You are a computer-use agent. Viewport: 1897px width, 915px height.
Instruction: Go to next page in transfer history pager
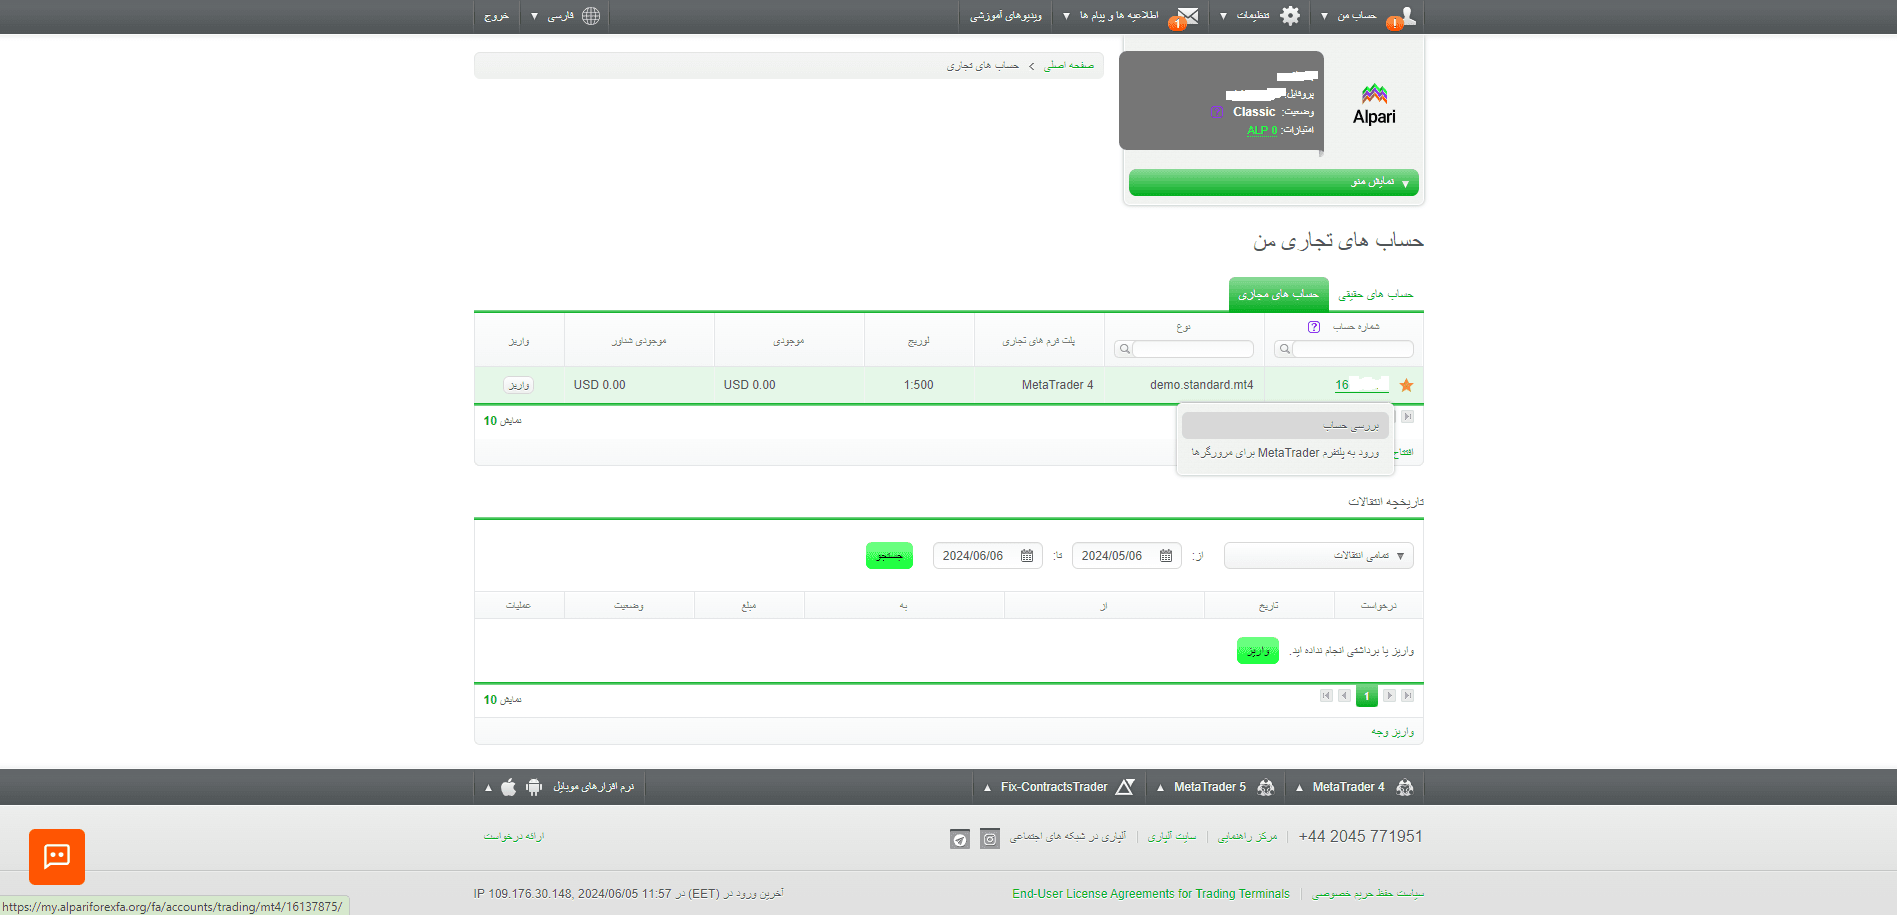[x=1389, y=696]
